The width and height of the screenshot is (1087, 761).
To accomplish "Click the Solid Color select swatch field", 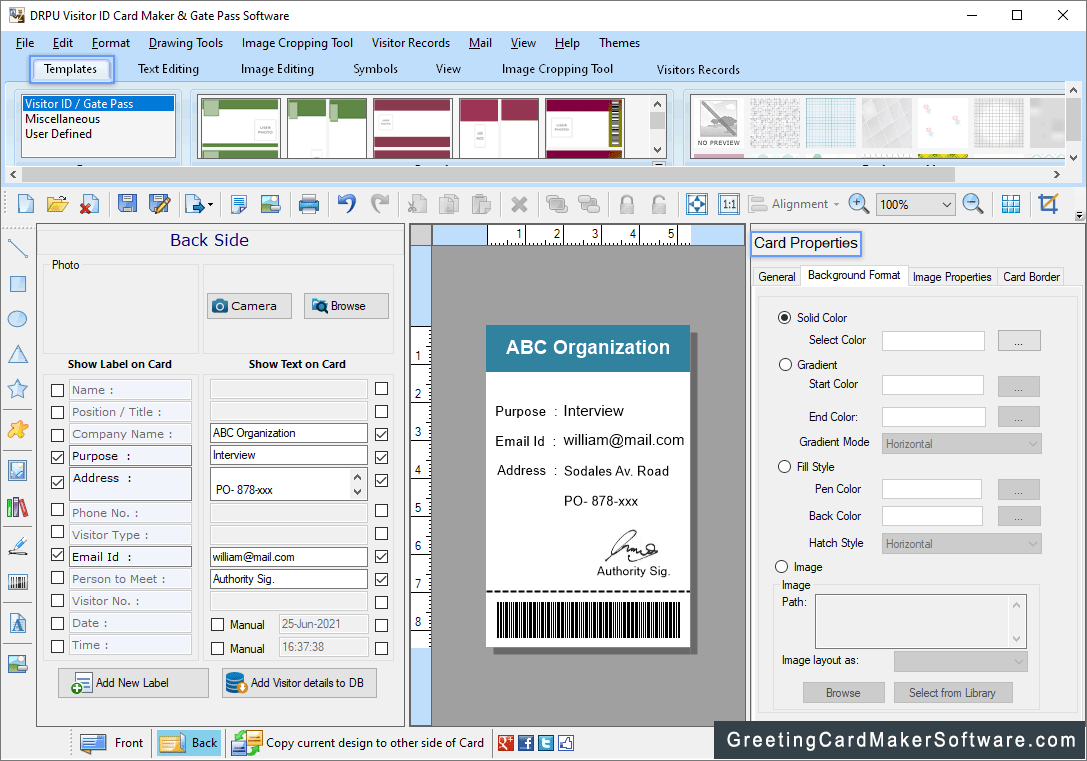I will pos(933,340).
